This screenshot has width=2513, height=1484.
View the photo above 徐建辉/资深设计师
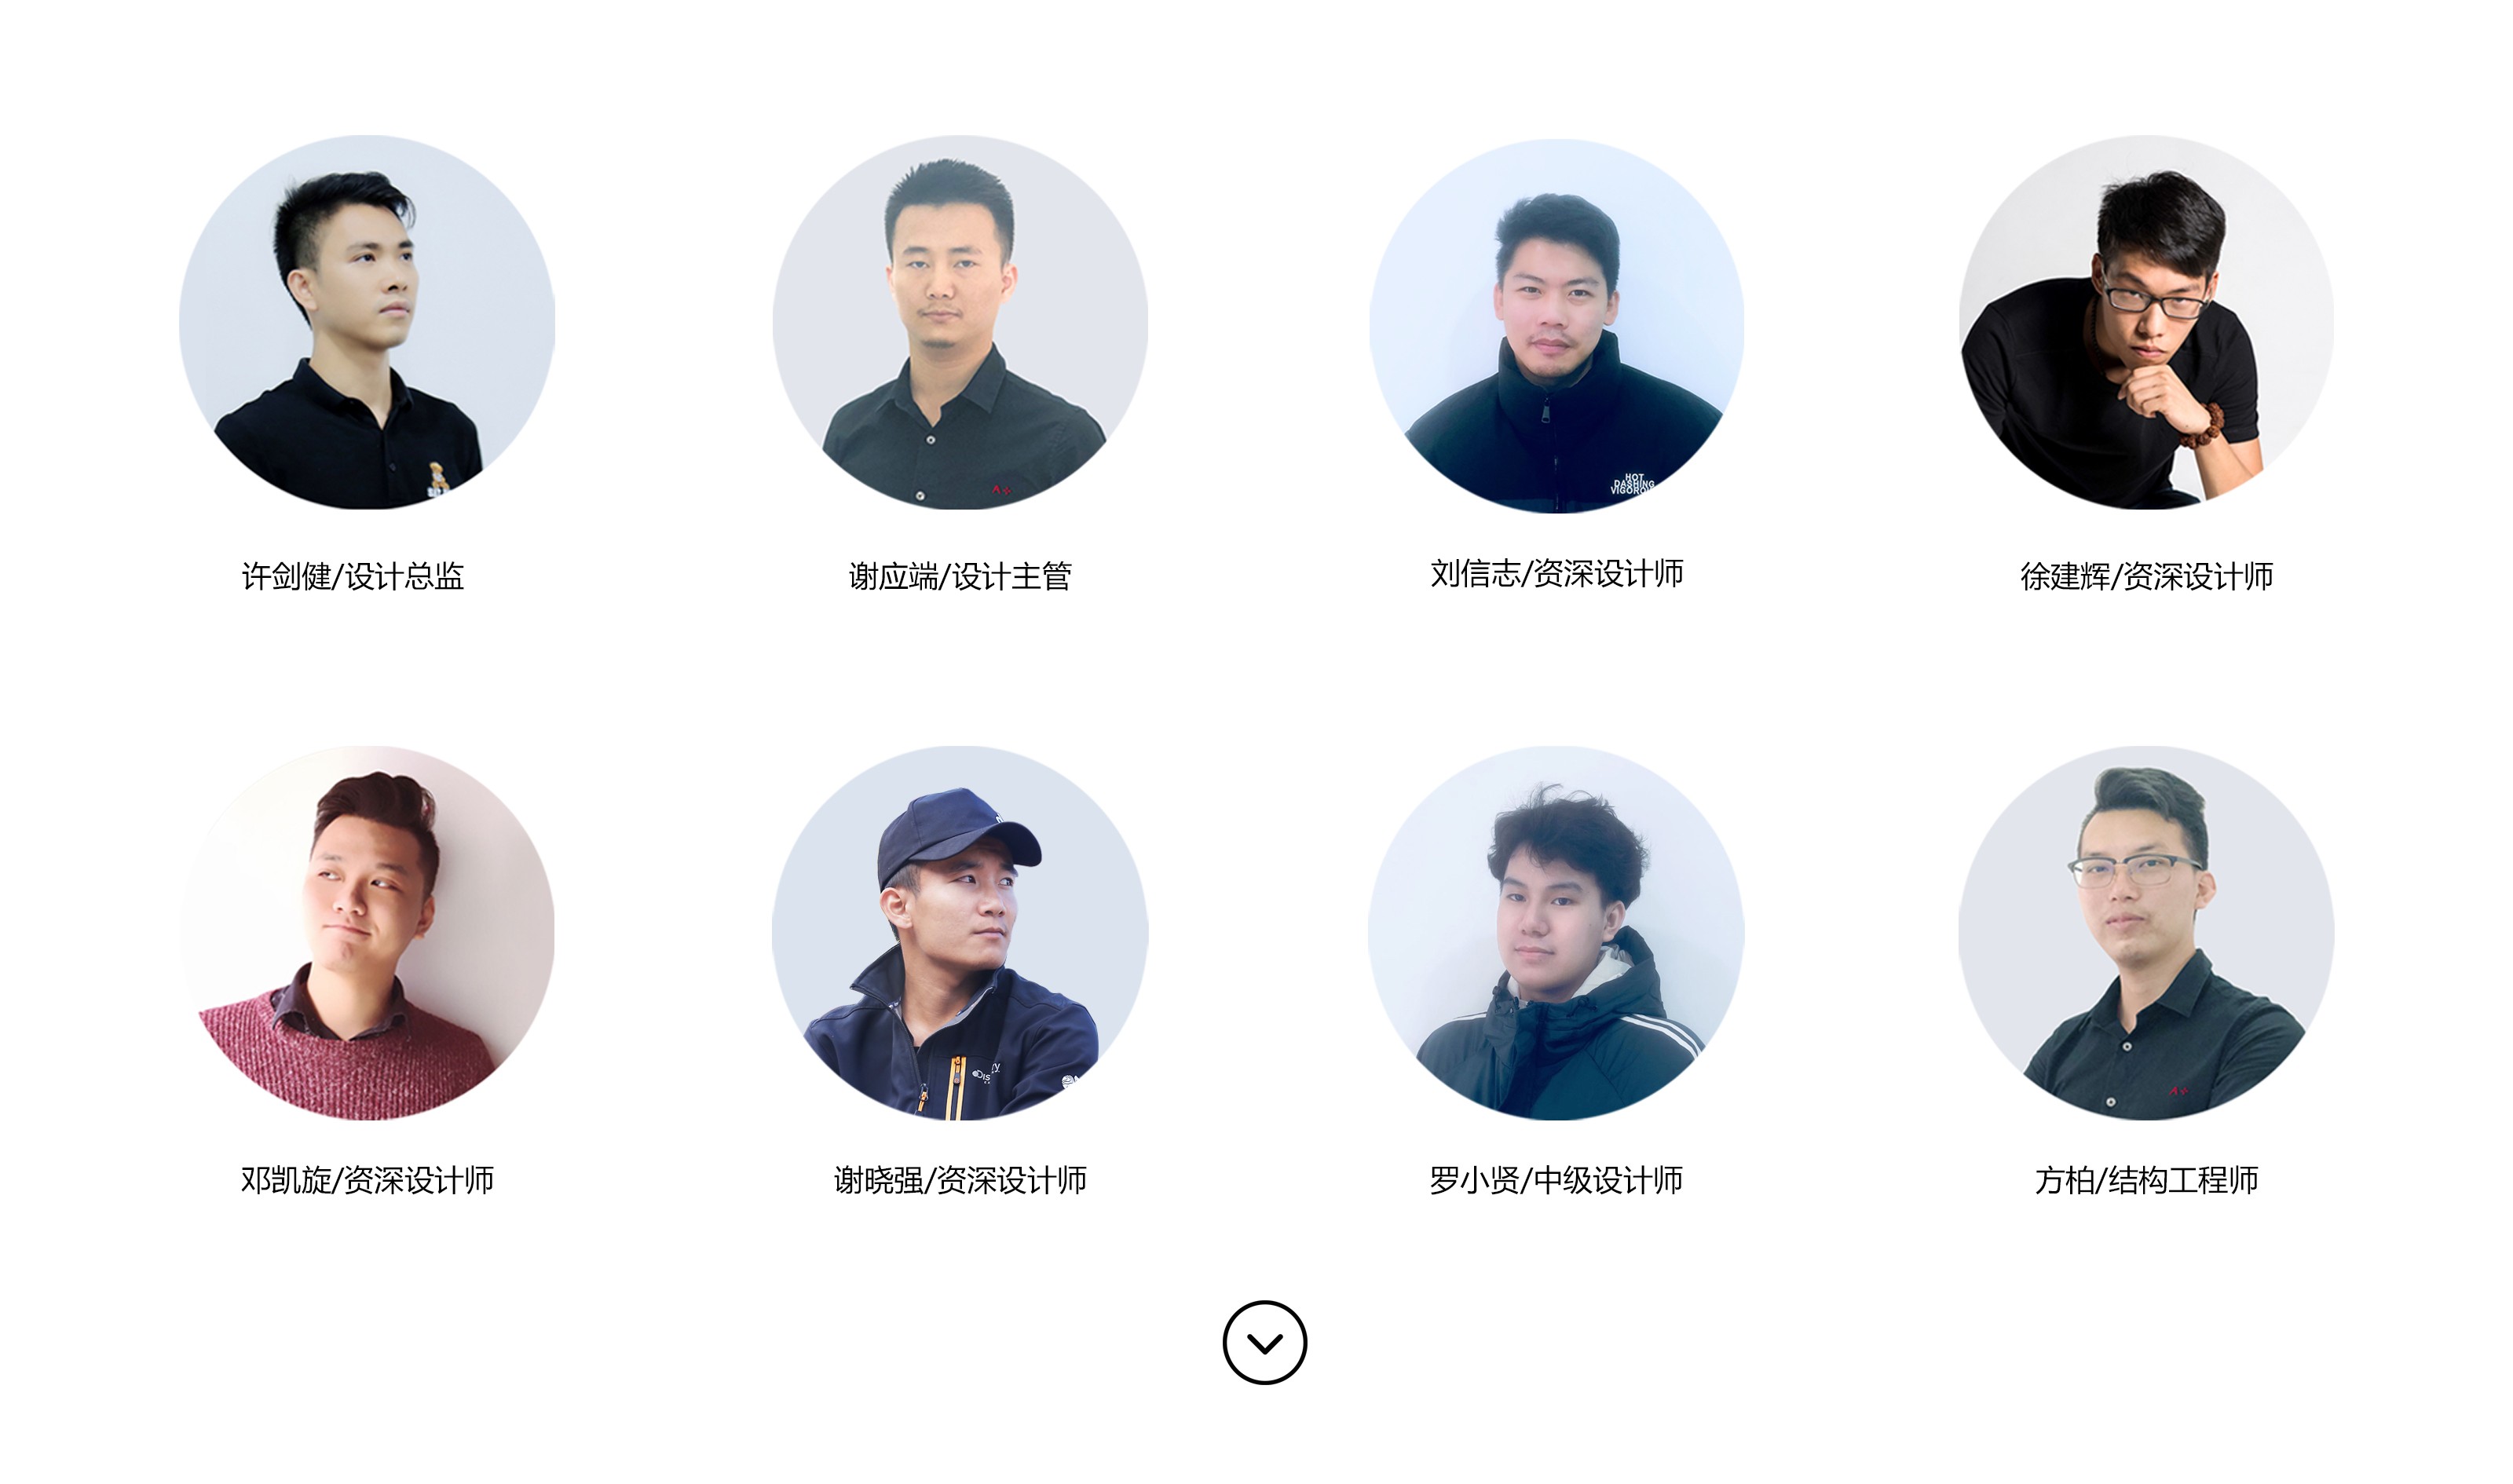2146,322
